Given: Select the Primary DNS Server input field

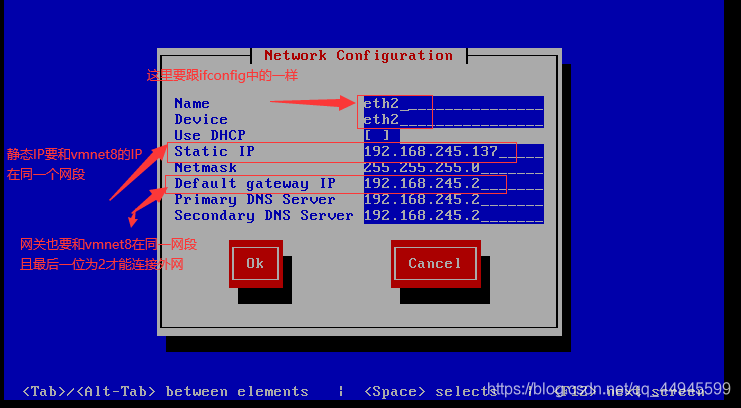Looking at the screenshot, I should tap(454, 200).
